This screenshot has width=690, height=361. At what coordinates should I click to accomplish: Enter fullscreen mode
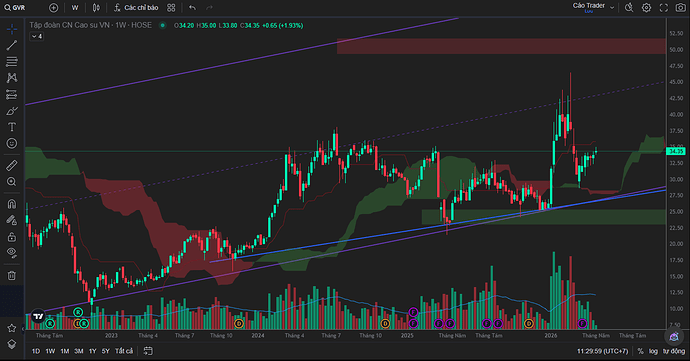(664, 8)
